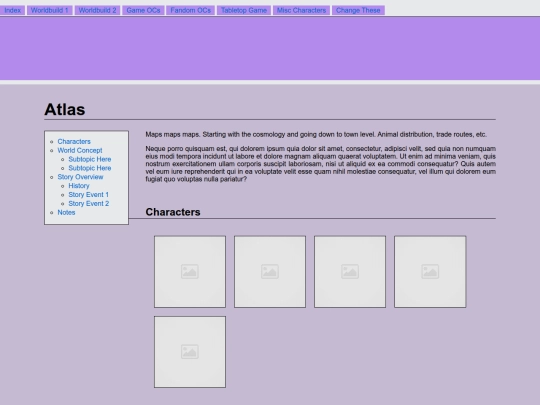Image resolution: width=540 pixels, height=405 pixels.
Task: Open the second character thumbnail in top row
Action: click(x=270, y=272)
